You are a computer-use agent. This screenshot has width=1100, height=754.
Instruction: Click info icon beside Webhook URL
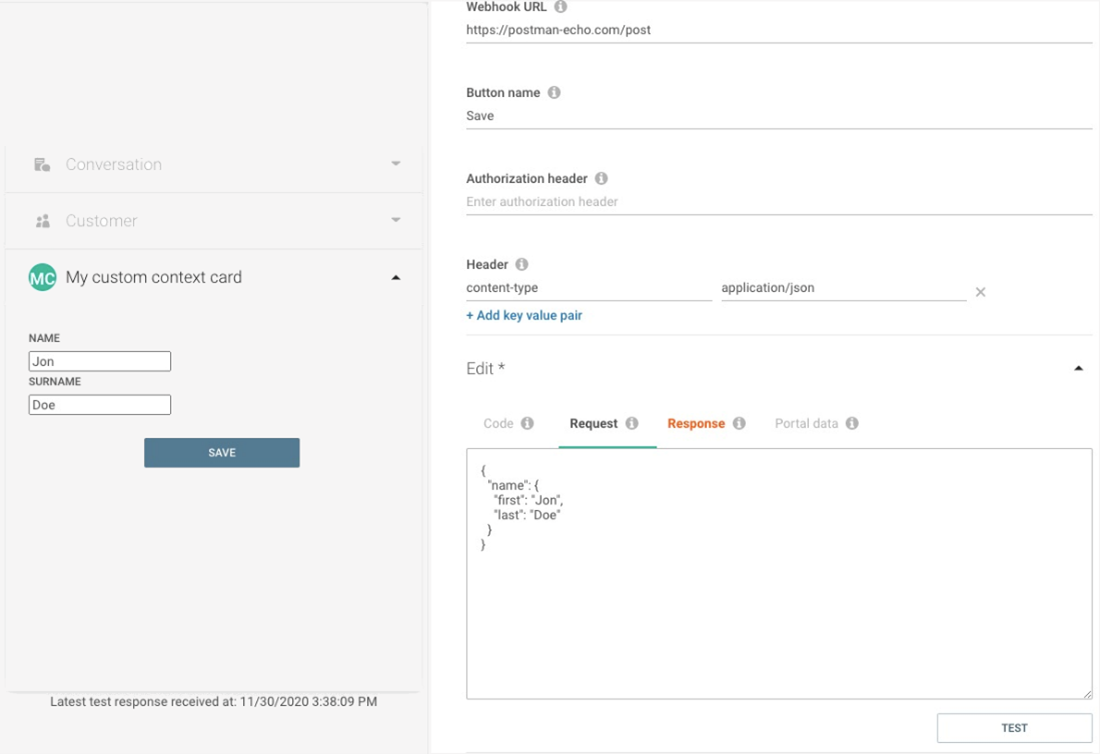coord(560,7)
